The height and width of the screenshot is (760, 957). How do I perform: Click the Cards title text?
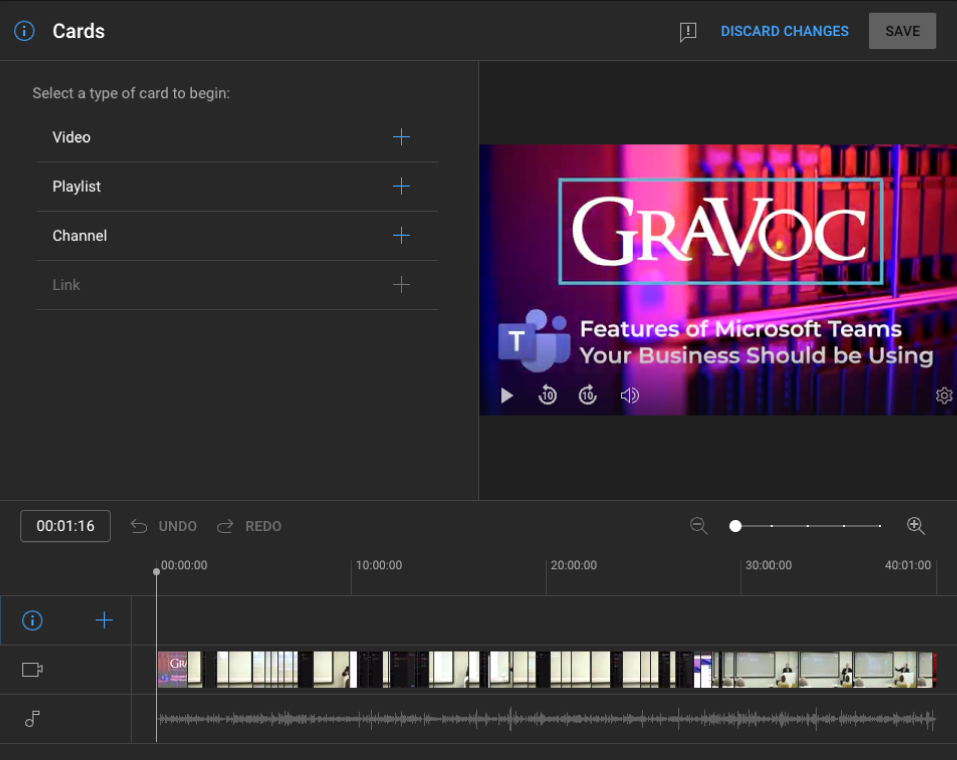click(x=79, y=31)
